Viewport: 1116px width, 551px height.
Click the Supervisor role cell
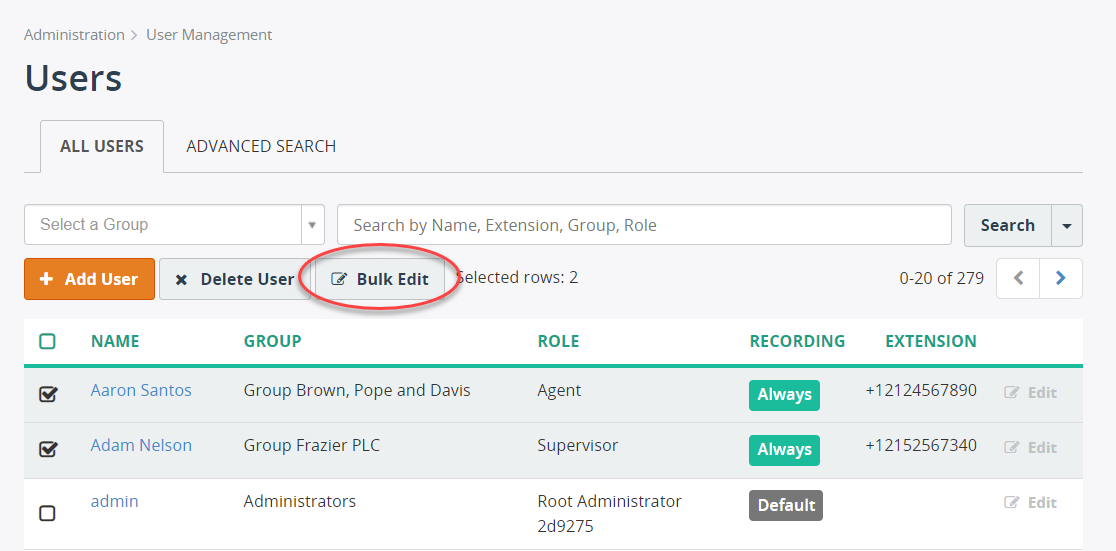click(577, 445)
